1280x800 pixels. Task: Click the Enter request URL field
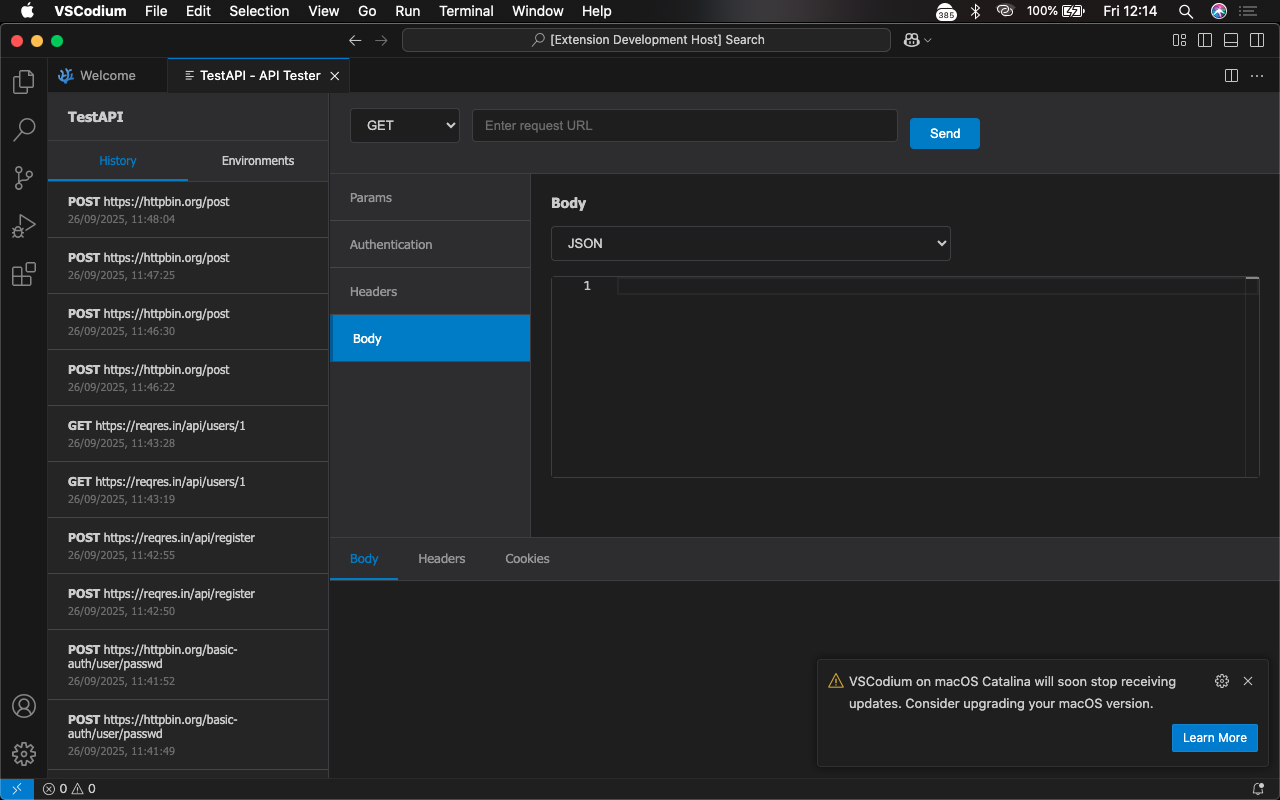(x=685, y=125)
